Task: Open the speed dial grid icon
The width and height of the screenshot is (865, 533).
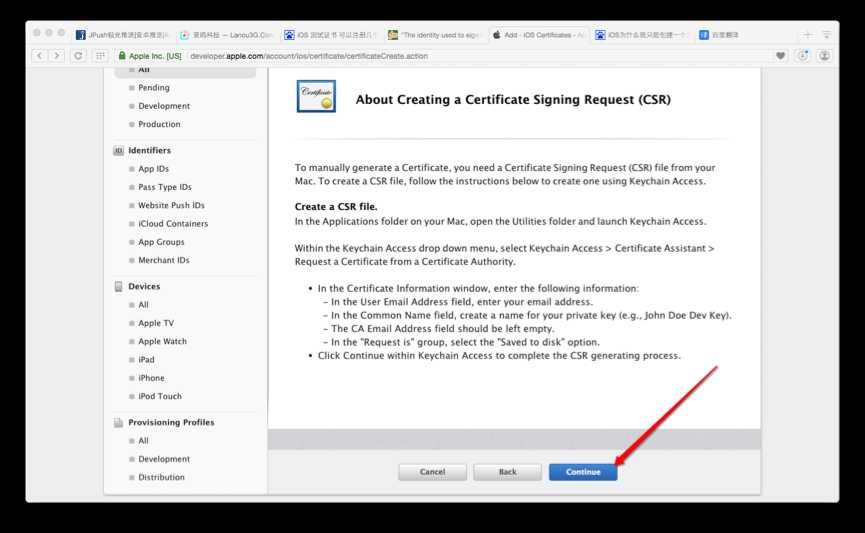Action: (100, 56)
